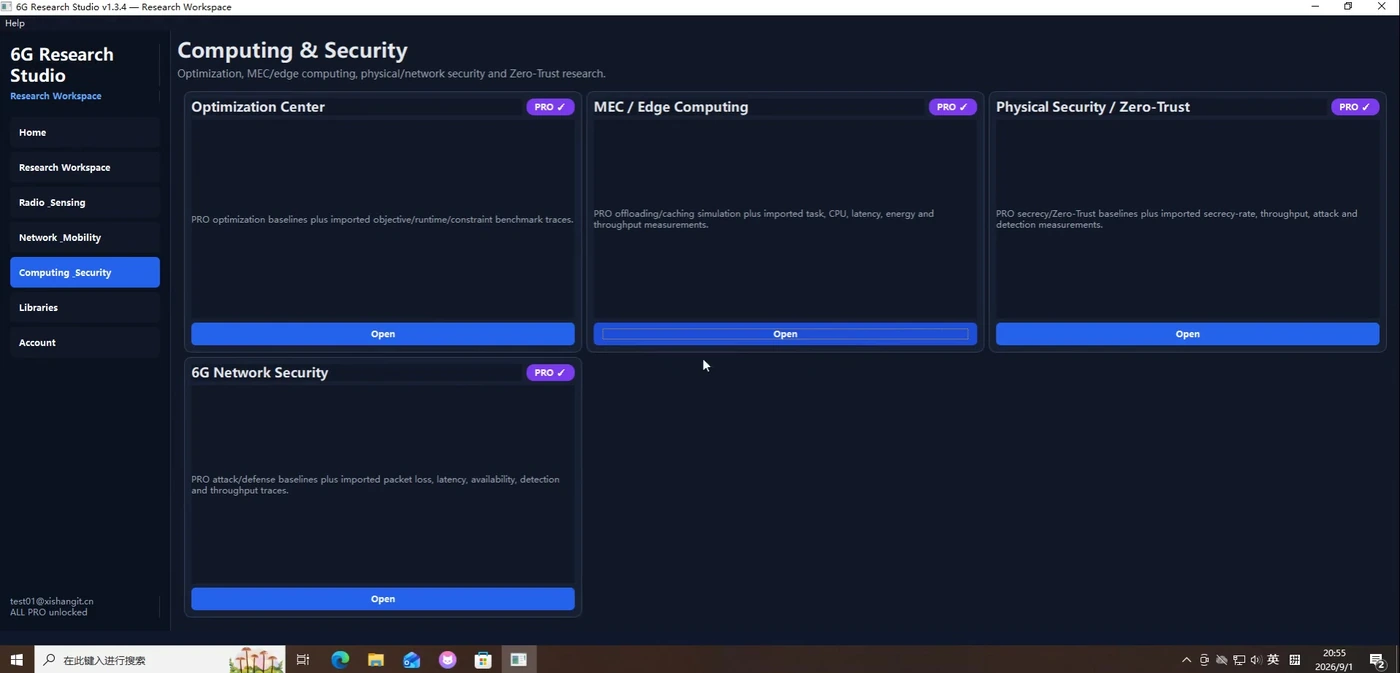Image resolution: width=1400 pixels, height=673 pixels.
Task: Open Microsoft Store from taskbar
Action: [x=483, y=660]
